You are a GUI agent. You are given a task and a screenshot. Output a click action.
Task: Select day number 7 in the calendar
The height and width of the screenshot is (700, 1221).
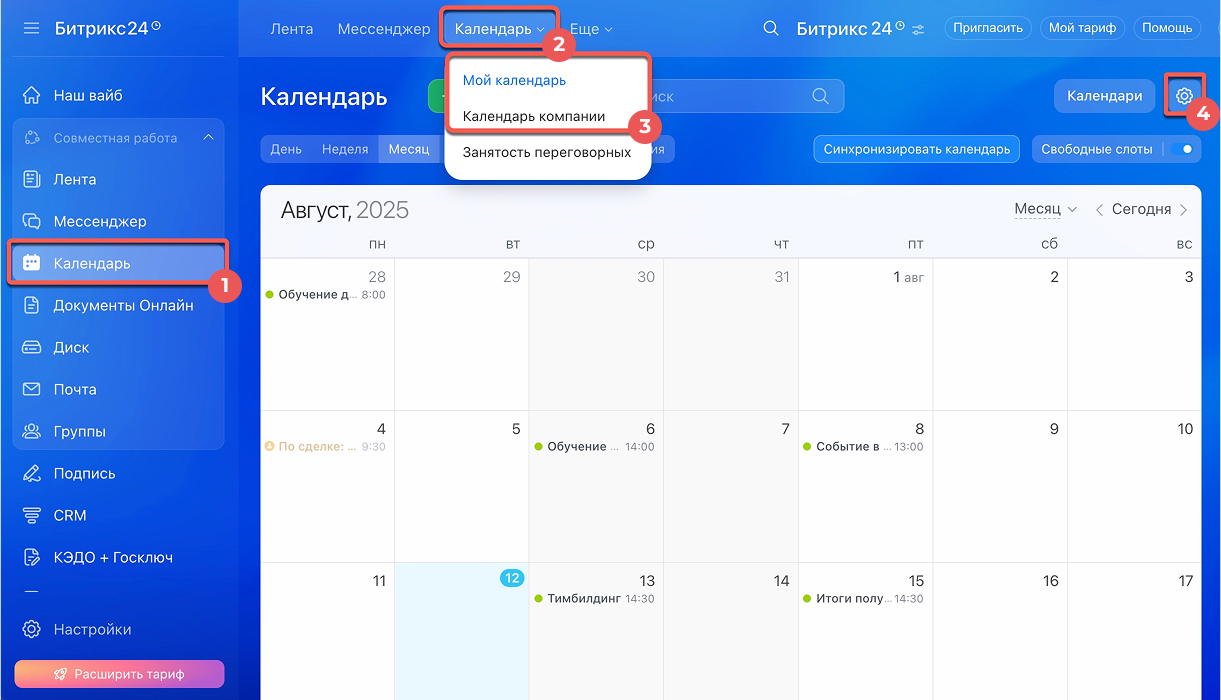tap(785, 429)
